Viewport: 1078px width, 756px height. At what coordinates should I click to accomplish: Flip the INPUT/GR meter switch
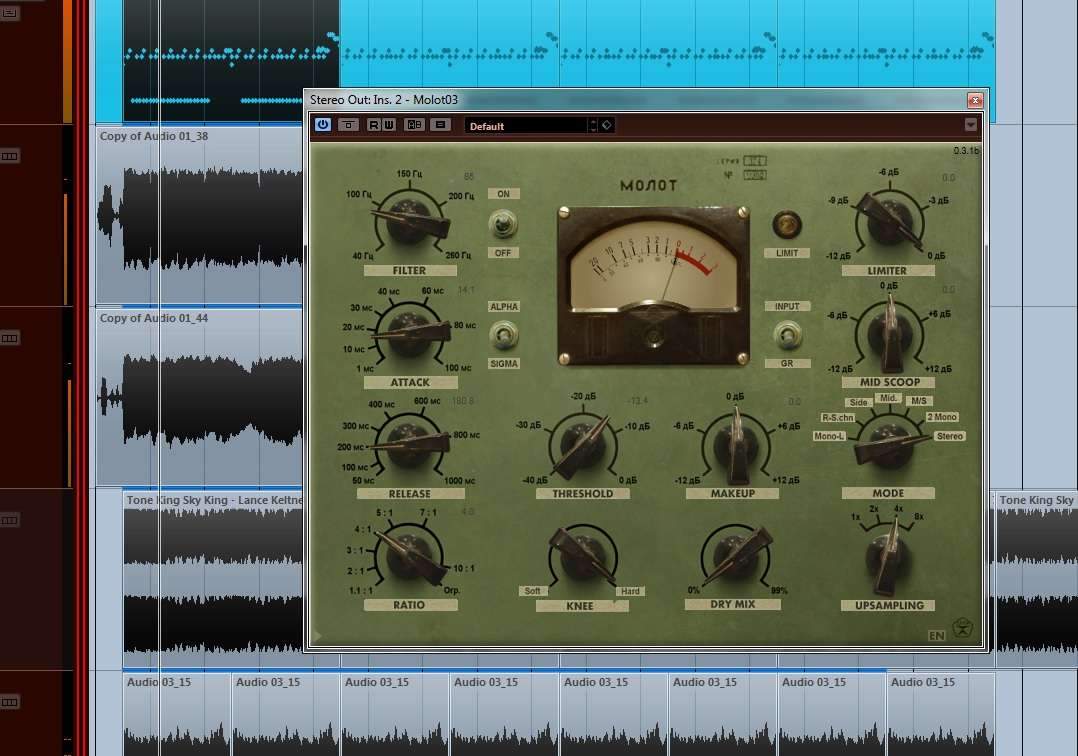(x=787, y=335)
